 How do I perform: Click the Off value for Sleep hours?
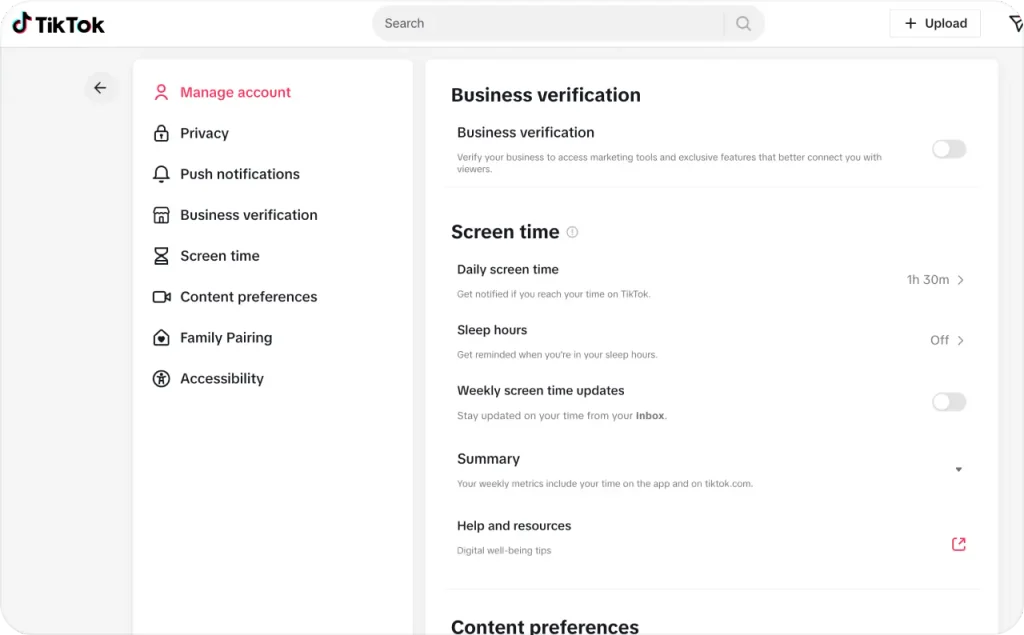[x=939, y=340]
